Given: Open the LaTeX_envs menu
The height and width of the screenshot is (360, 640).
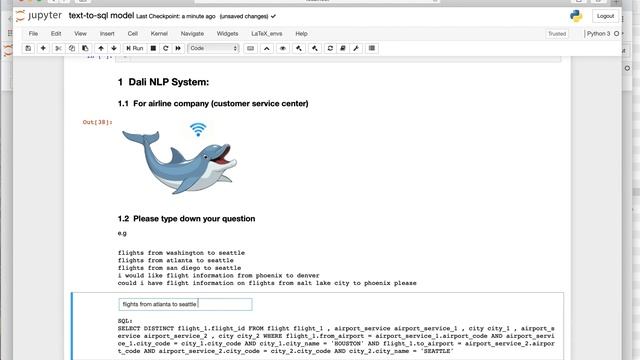Looking at the screenshot, I should click(x=267, y=33).
